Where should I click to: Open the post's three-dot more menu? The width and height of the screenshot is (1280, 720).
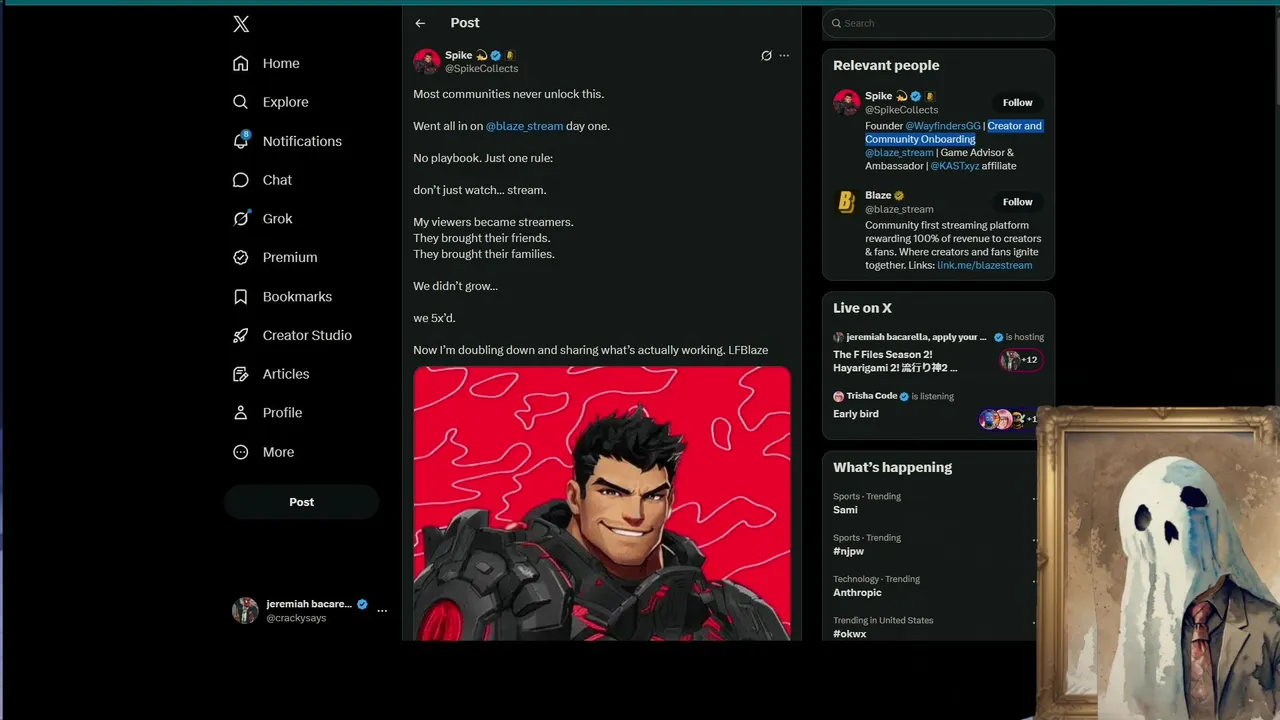point(784,56)
